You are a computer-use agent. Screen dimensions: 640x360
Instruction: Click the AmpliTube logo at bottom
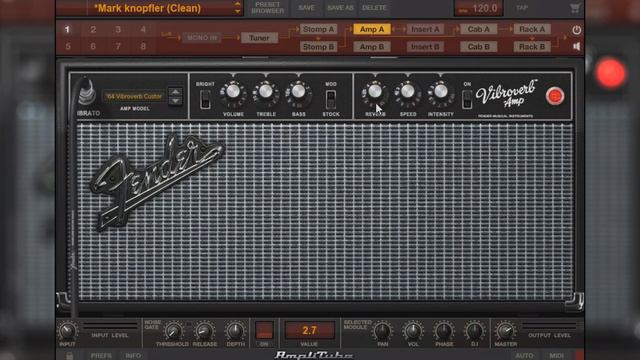[x=313, y=355]
